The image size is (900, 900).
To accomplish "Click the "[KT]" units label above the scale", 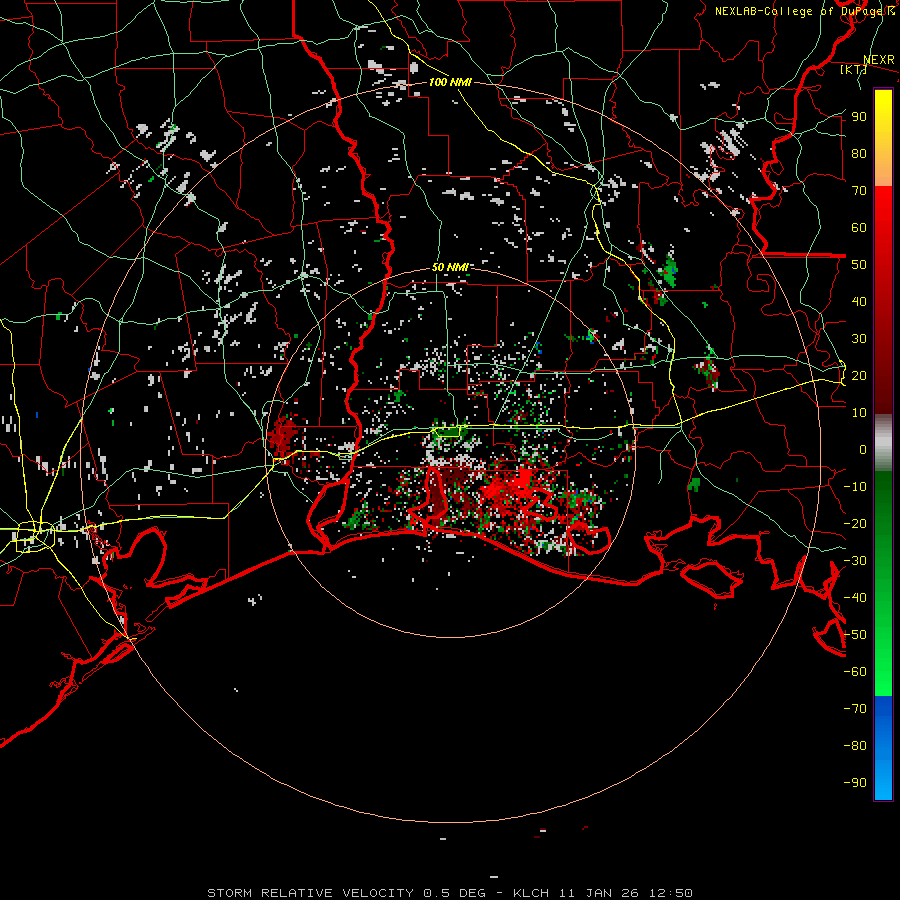I will tap(853, 69).
